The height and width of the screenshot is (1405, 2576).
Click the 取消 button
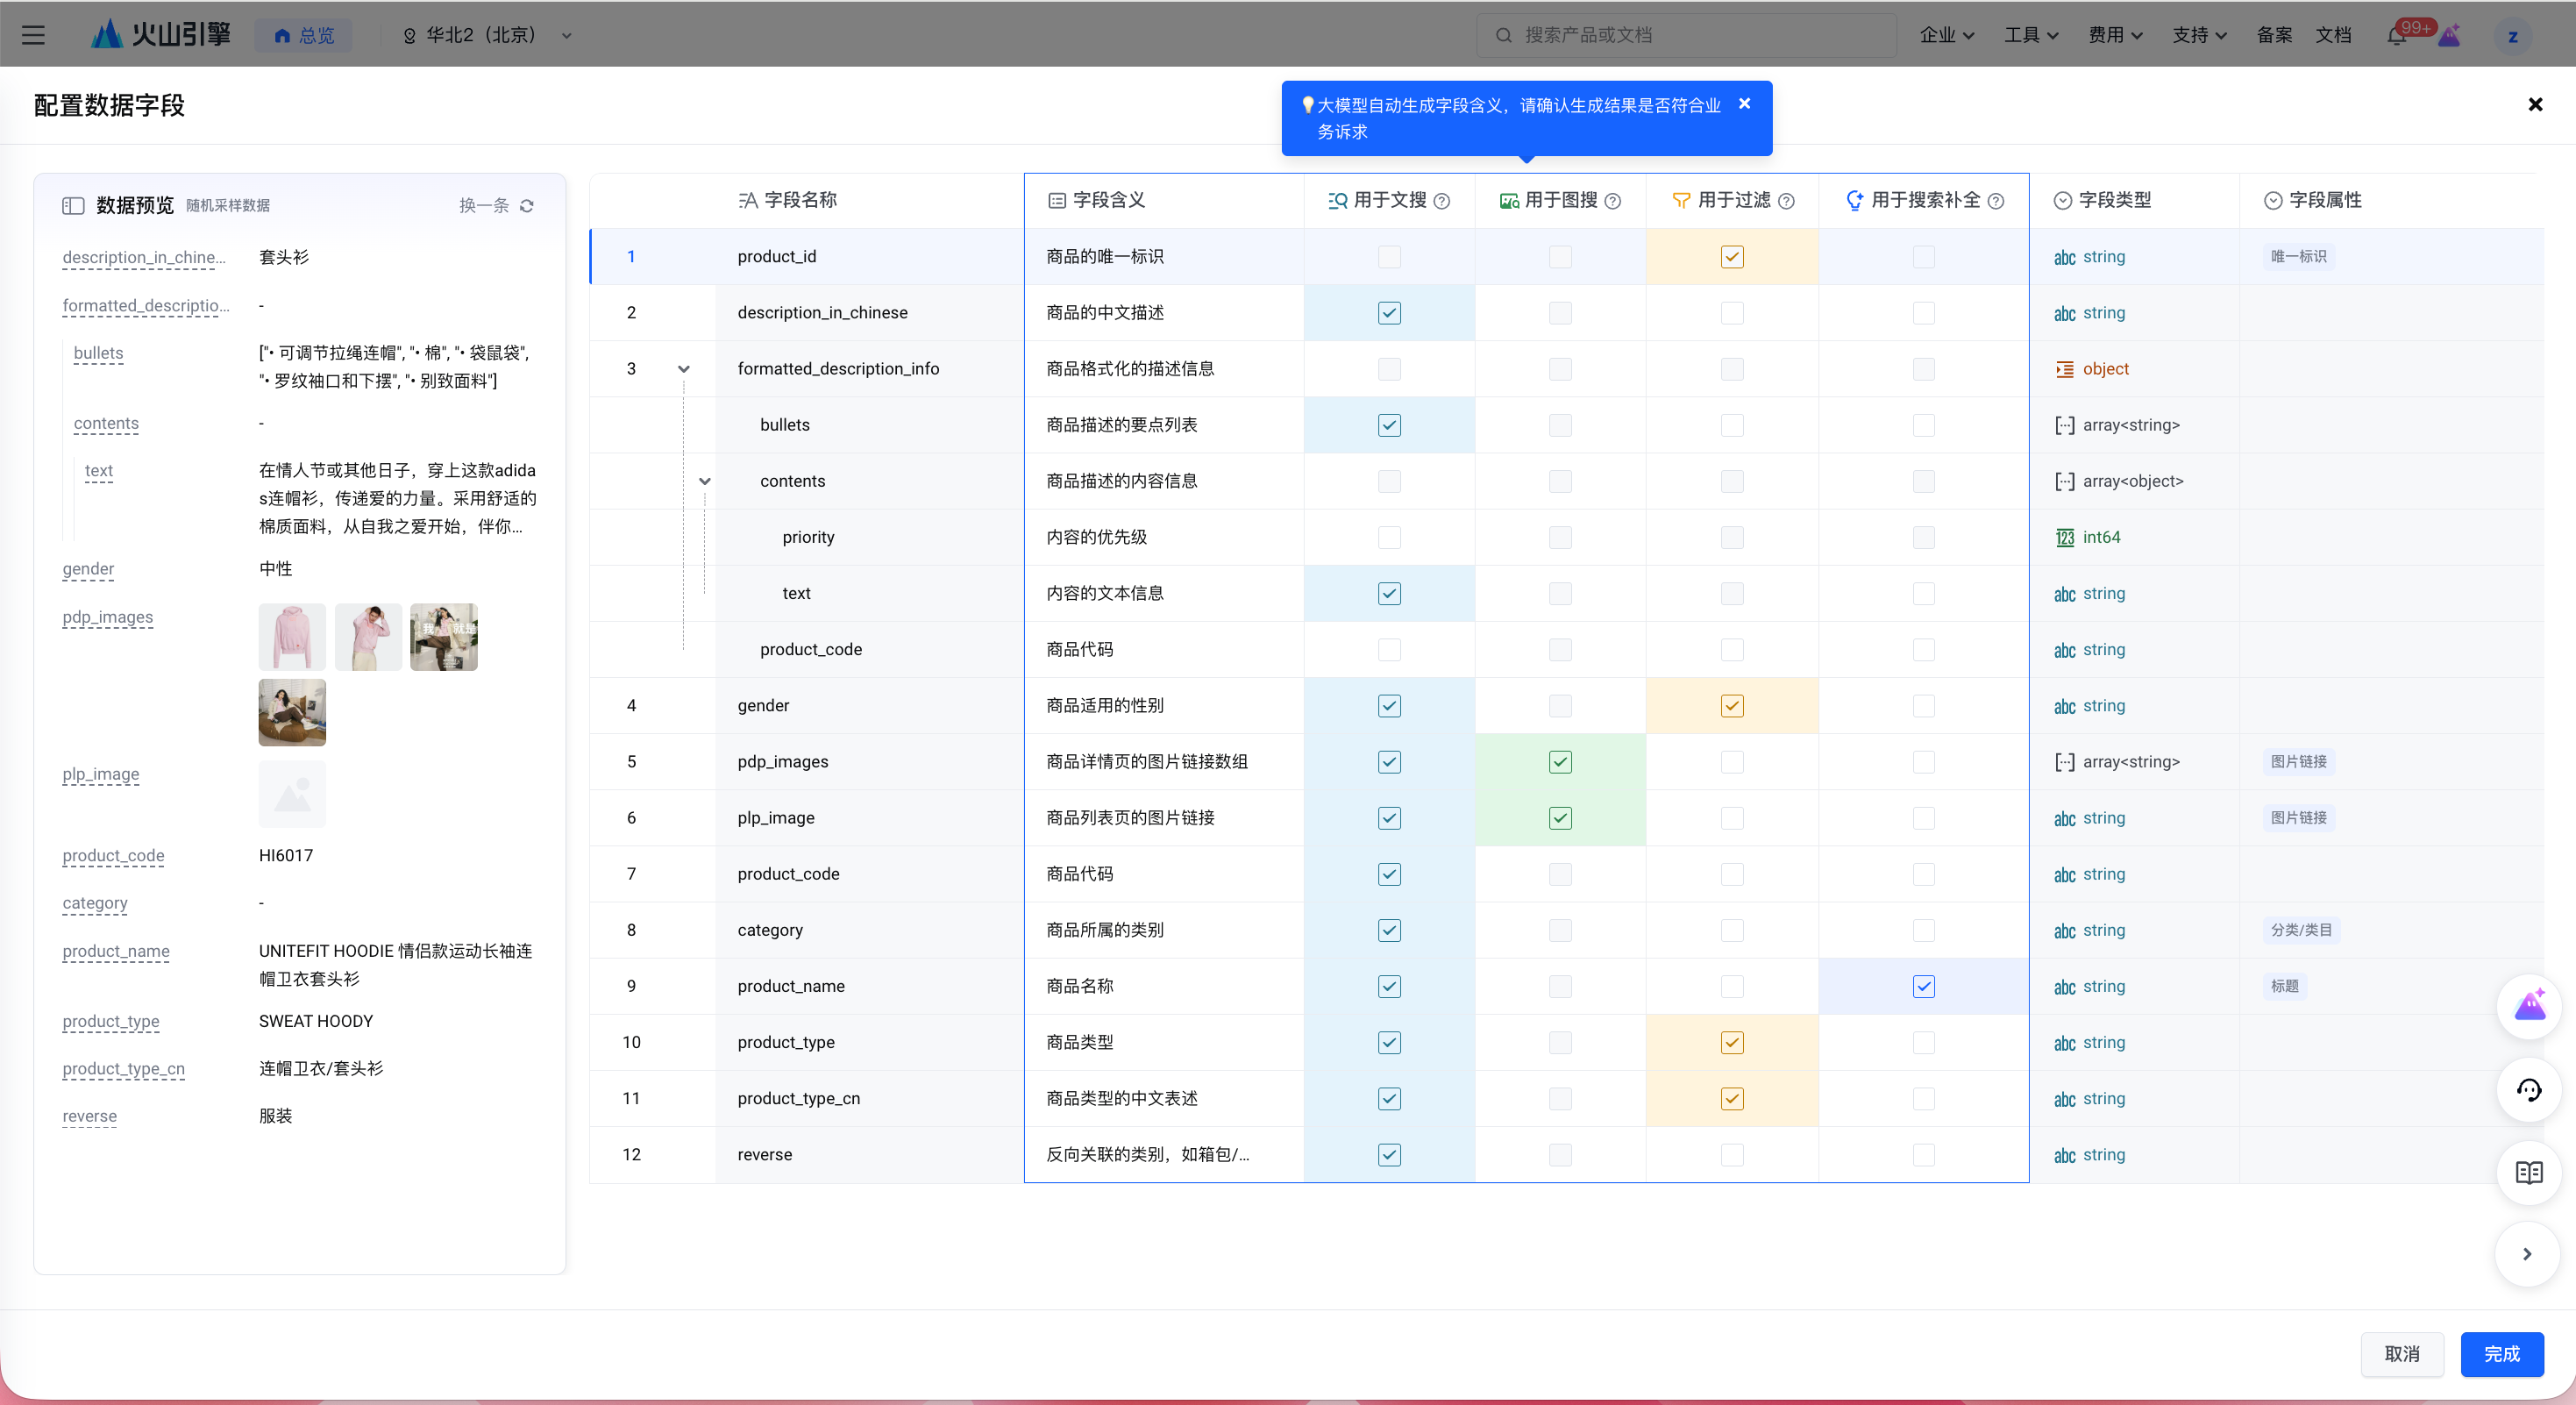[x=2402, y=1354]
